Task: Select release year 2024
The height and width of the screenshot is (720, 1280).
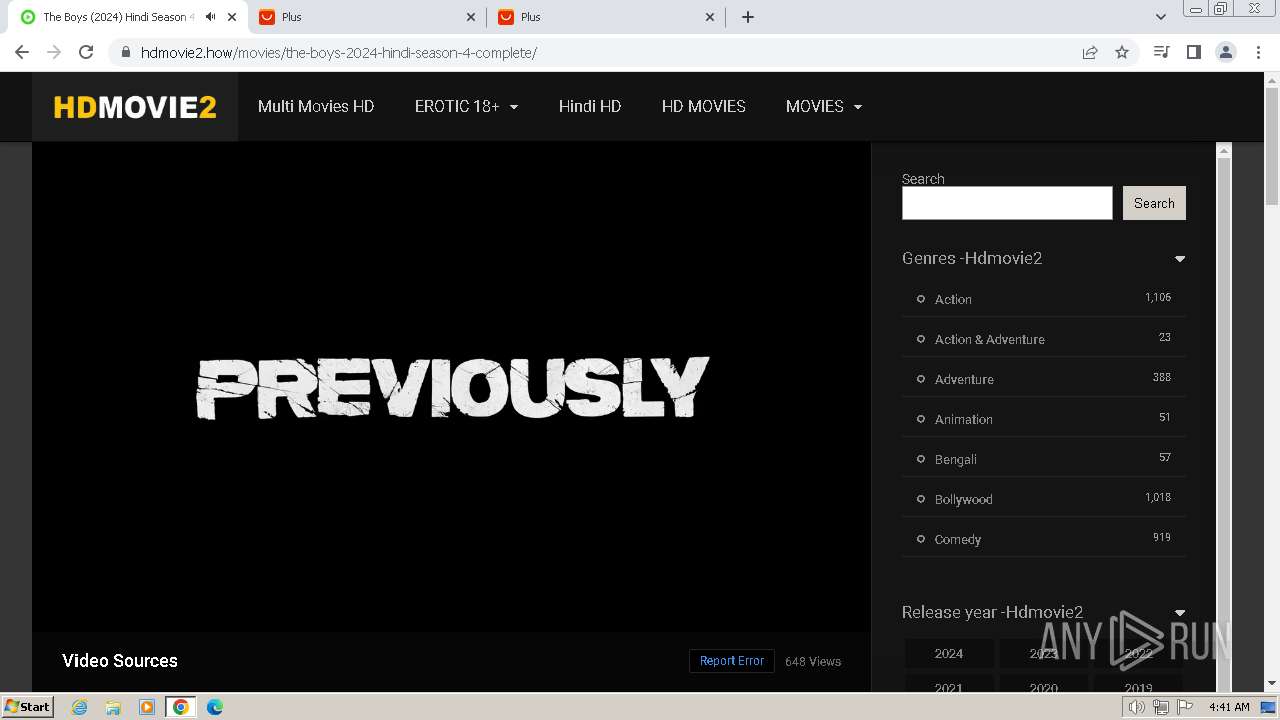Action: click(x=949, y=653)
